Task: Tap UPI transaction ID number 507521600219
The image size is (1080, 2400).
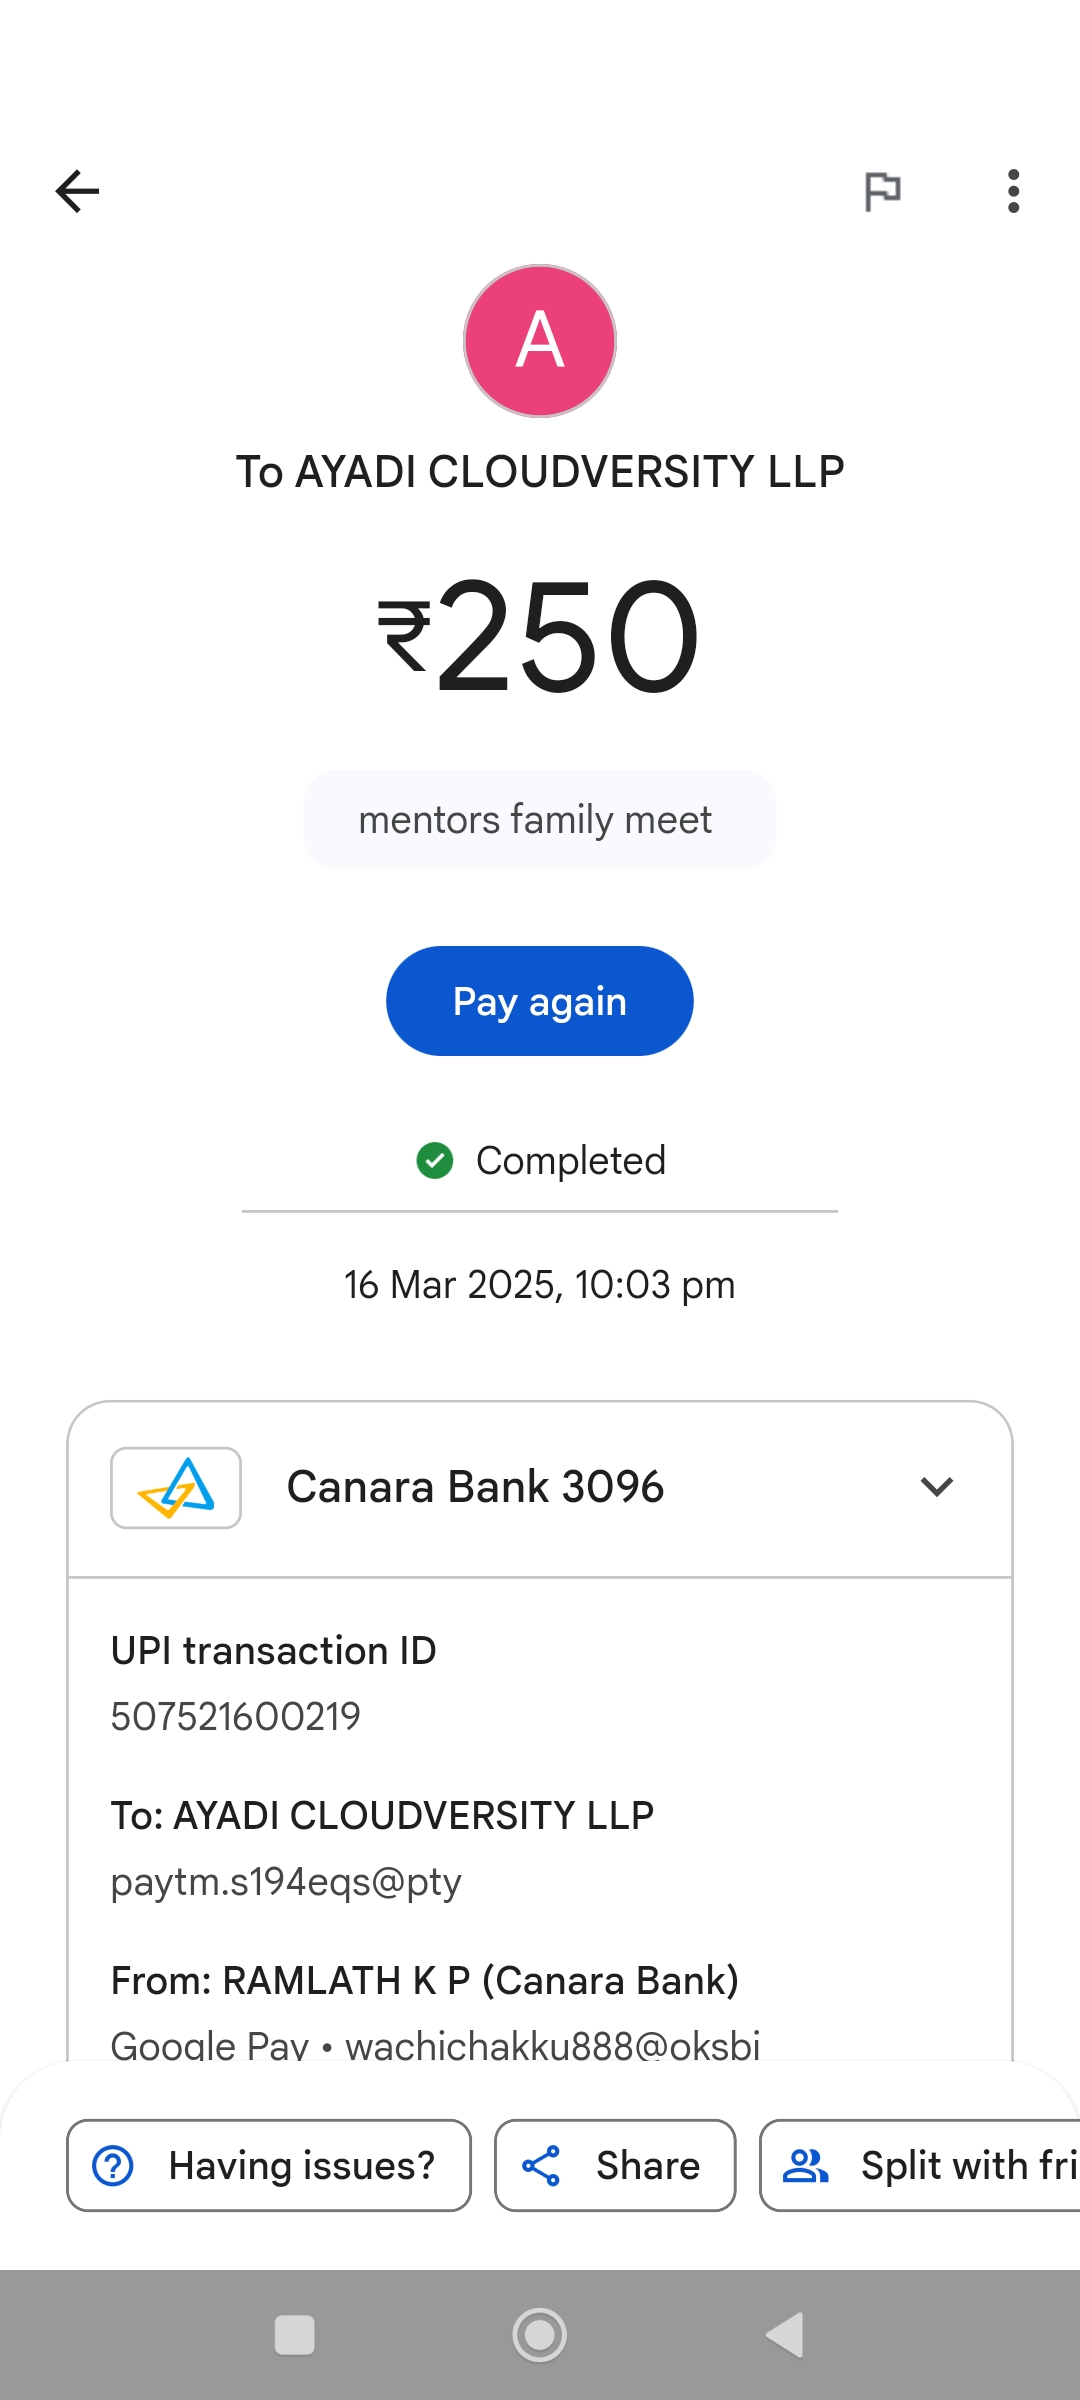Action: pos(235,1717)
